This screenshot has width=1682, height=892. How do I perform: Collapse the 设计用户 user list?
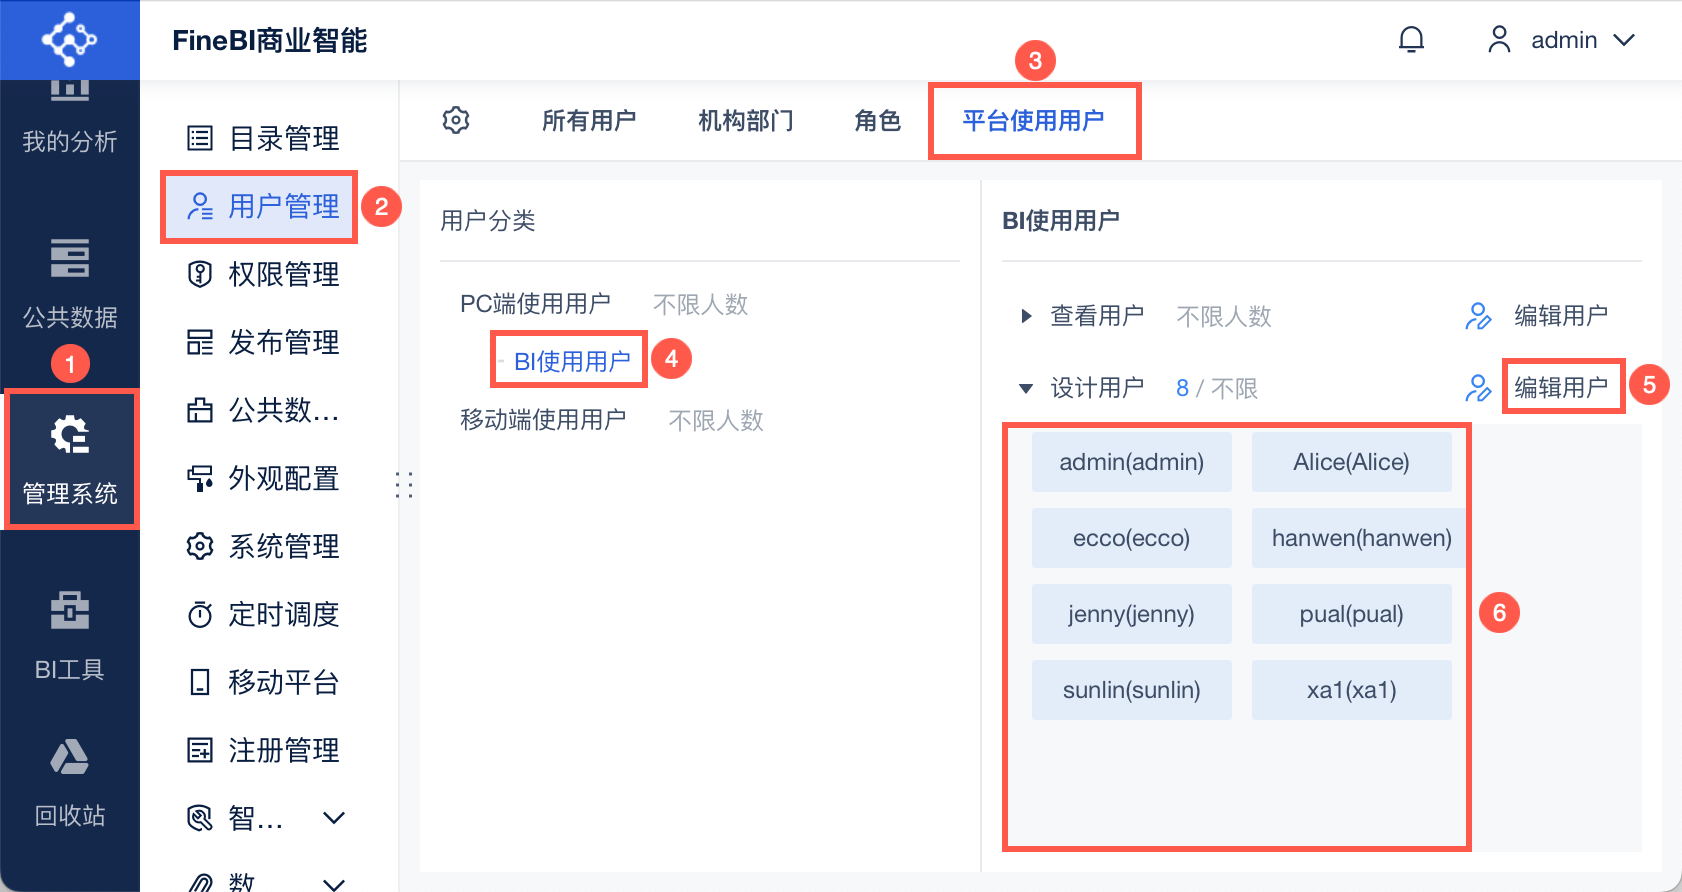pos(1026,388)
